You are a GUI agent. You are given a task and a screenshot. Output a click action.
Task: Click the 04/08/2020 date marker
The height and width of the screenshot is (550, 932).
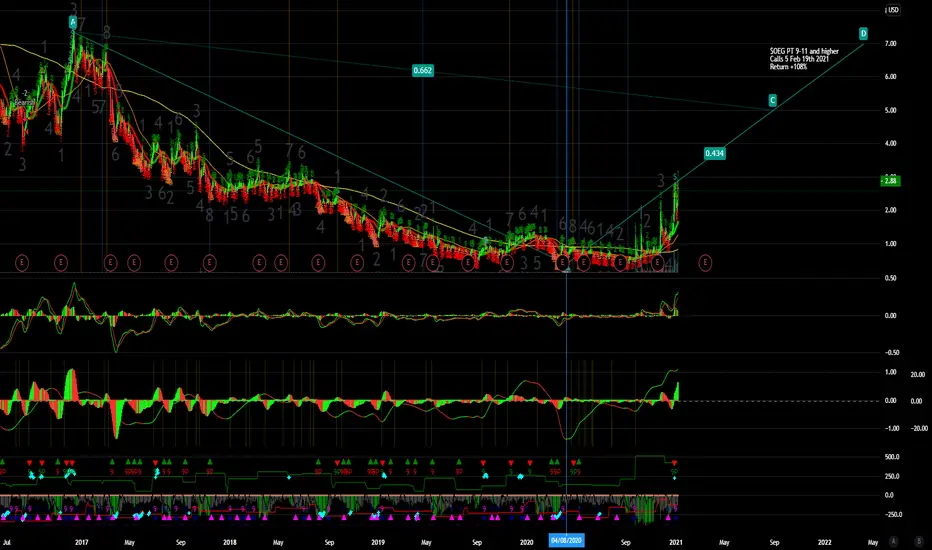566,540
